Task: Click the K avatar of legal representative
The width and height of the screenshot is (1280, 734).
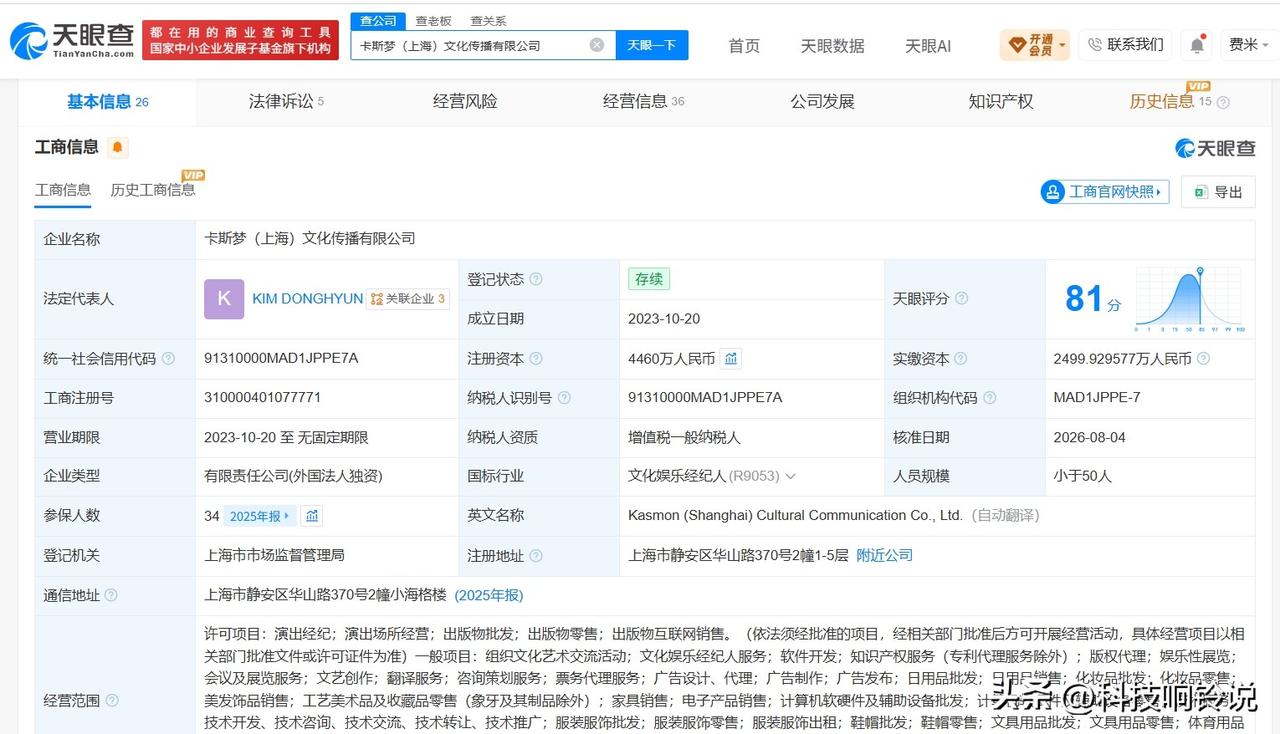Action: [x=224, y=299]
